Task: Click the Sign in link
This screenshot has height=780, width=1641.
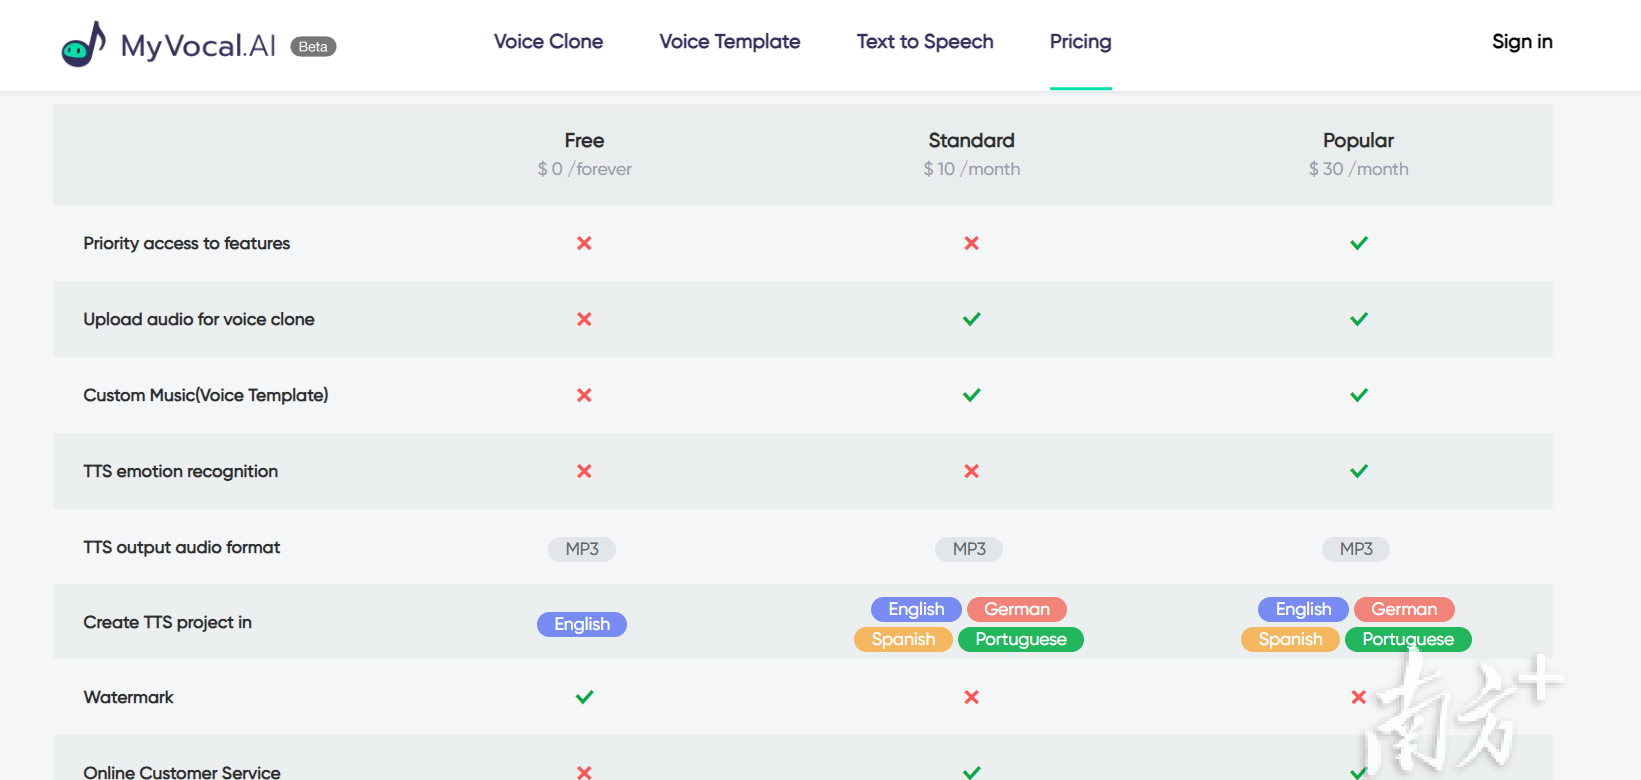Action: coord(1521,42)
